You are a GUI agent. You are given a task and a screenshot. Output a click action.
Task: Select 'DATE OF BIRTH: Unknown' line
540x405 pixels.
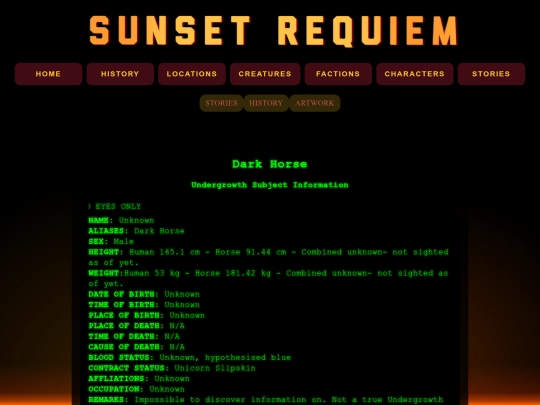[x=144, y=294]
